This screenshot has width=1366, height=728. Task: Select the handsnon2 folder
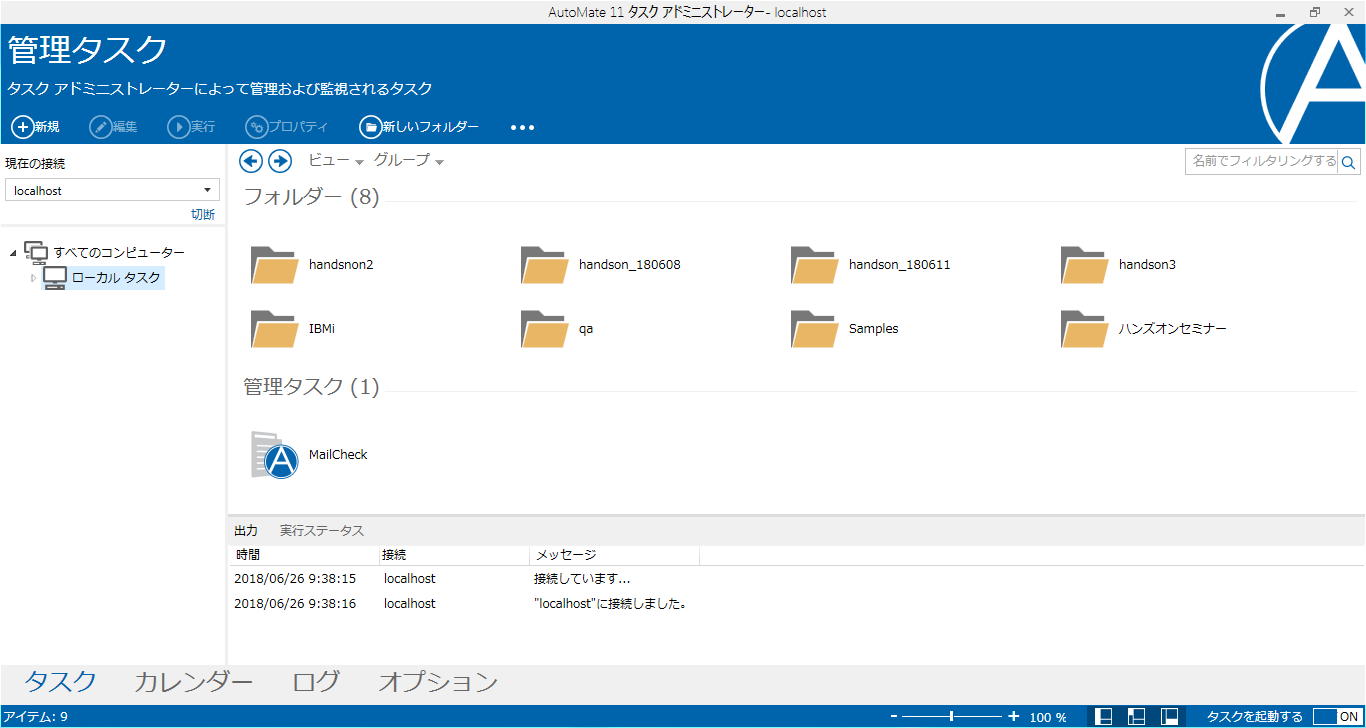312,265
